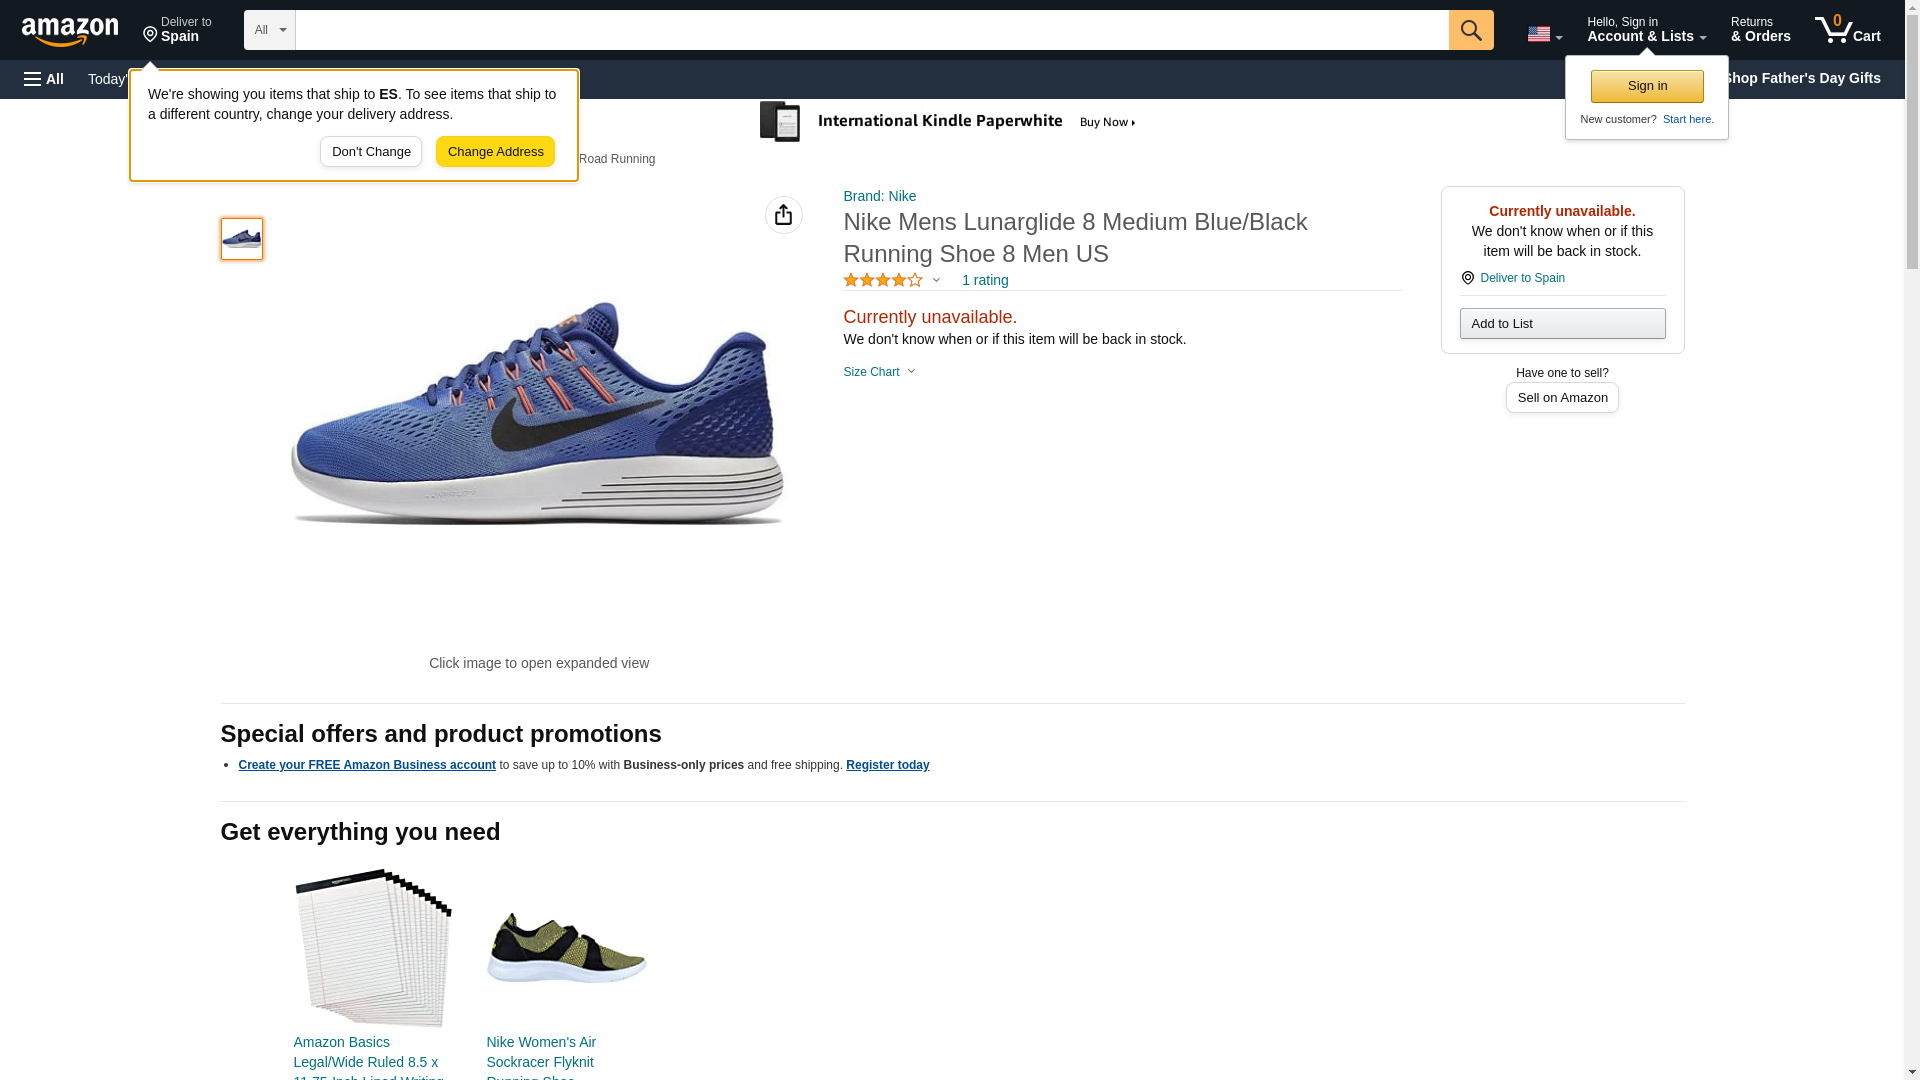The width and height of the screenshot is (1920, 1080).
Task: Open the shopping cart
Action: click(x=1847, y=30)
